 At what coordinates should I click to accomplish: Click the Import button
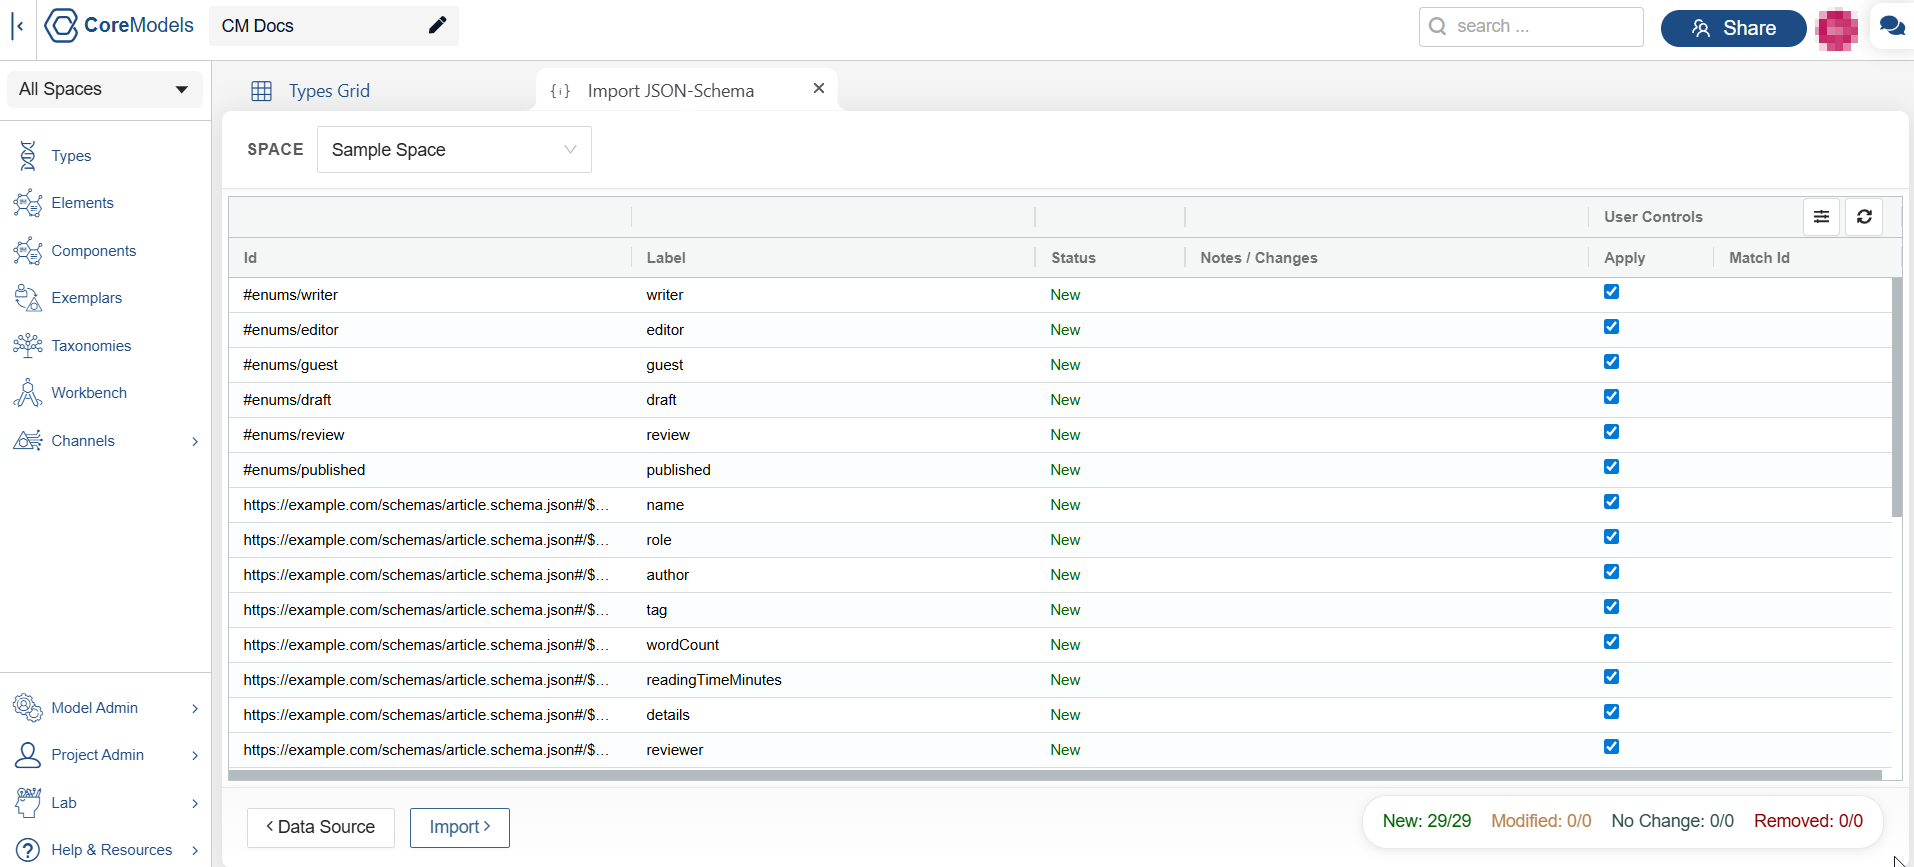(x=459, y=827)
